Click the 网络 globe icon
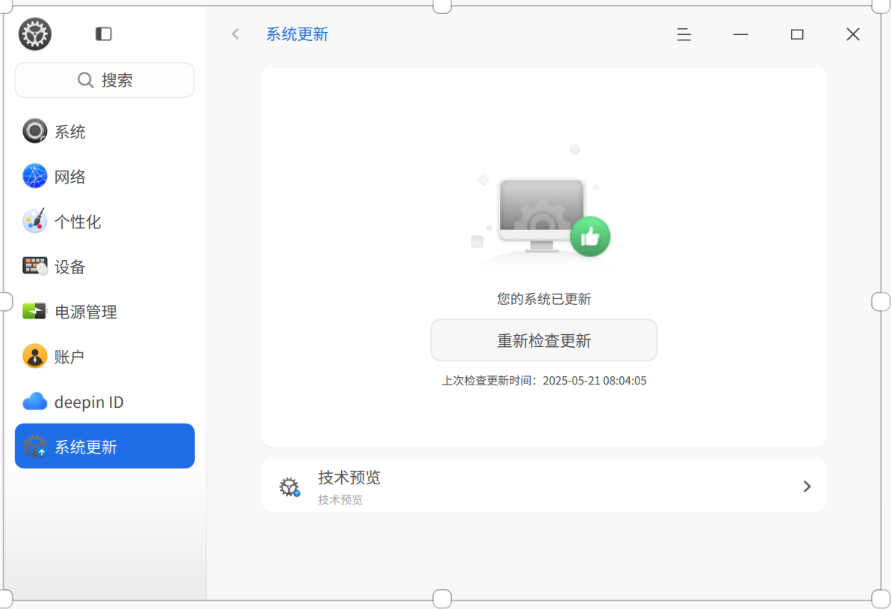Screen dimensions: 891x609 click(35, 176)
